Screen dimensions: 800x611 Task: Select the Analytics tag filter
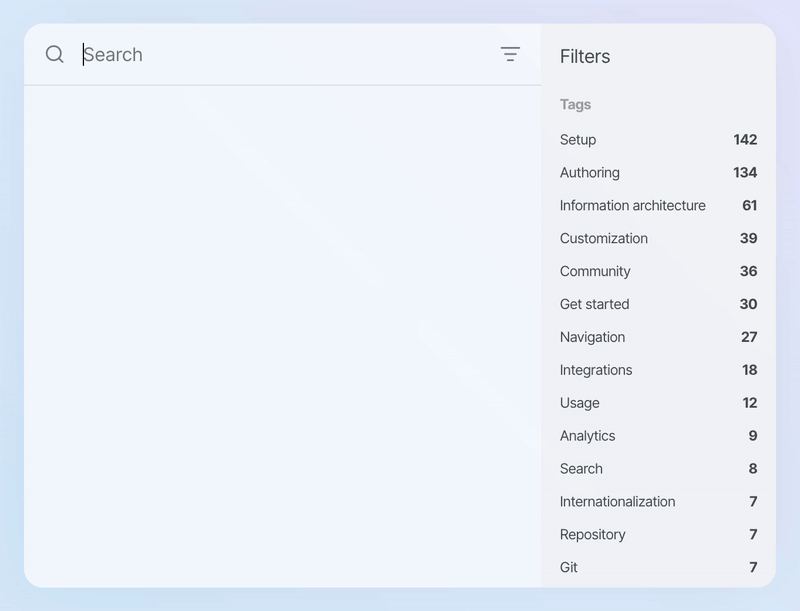[588, 437]
